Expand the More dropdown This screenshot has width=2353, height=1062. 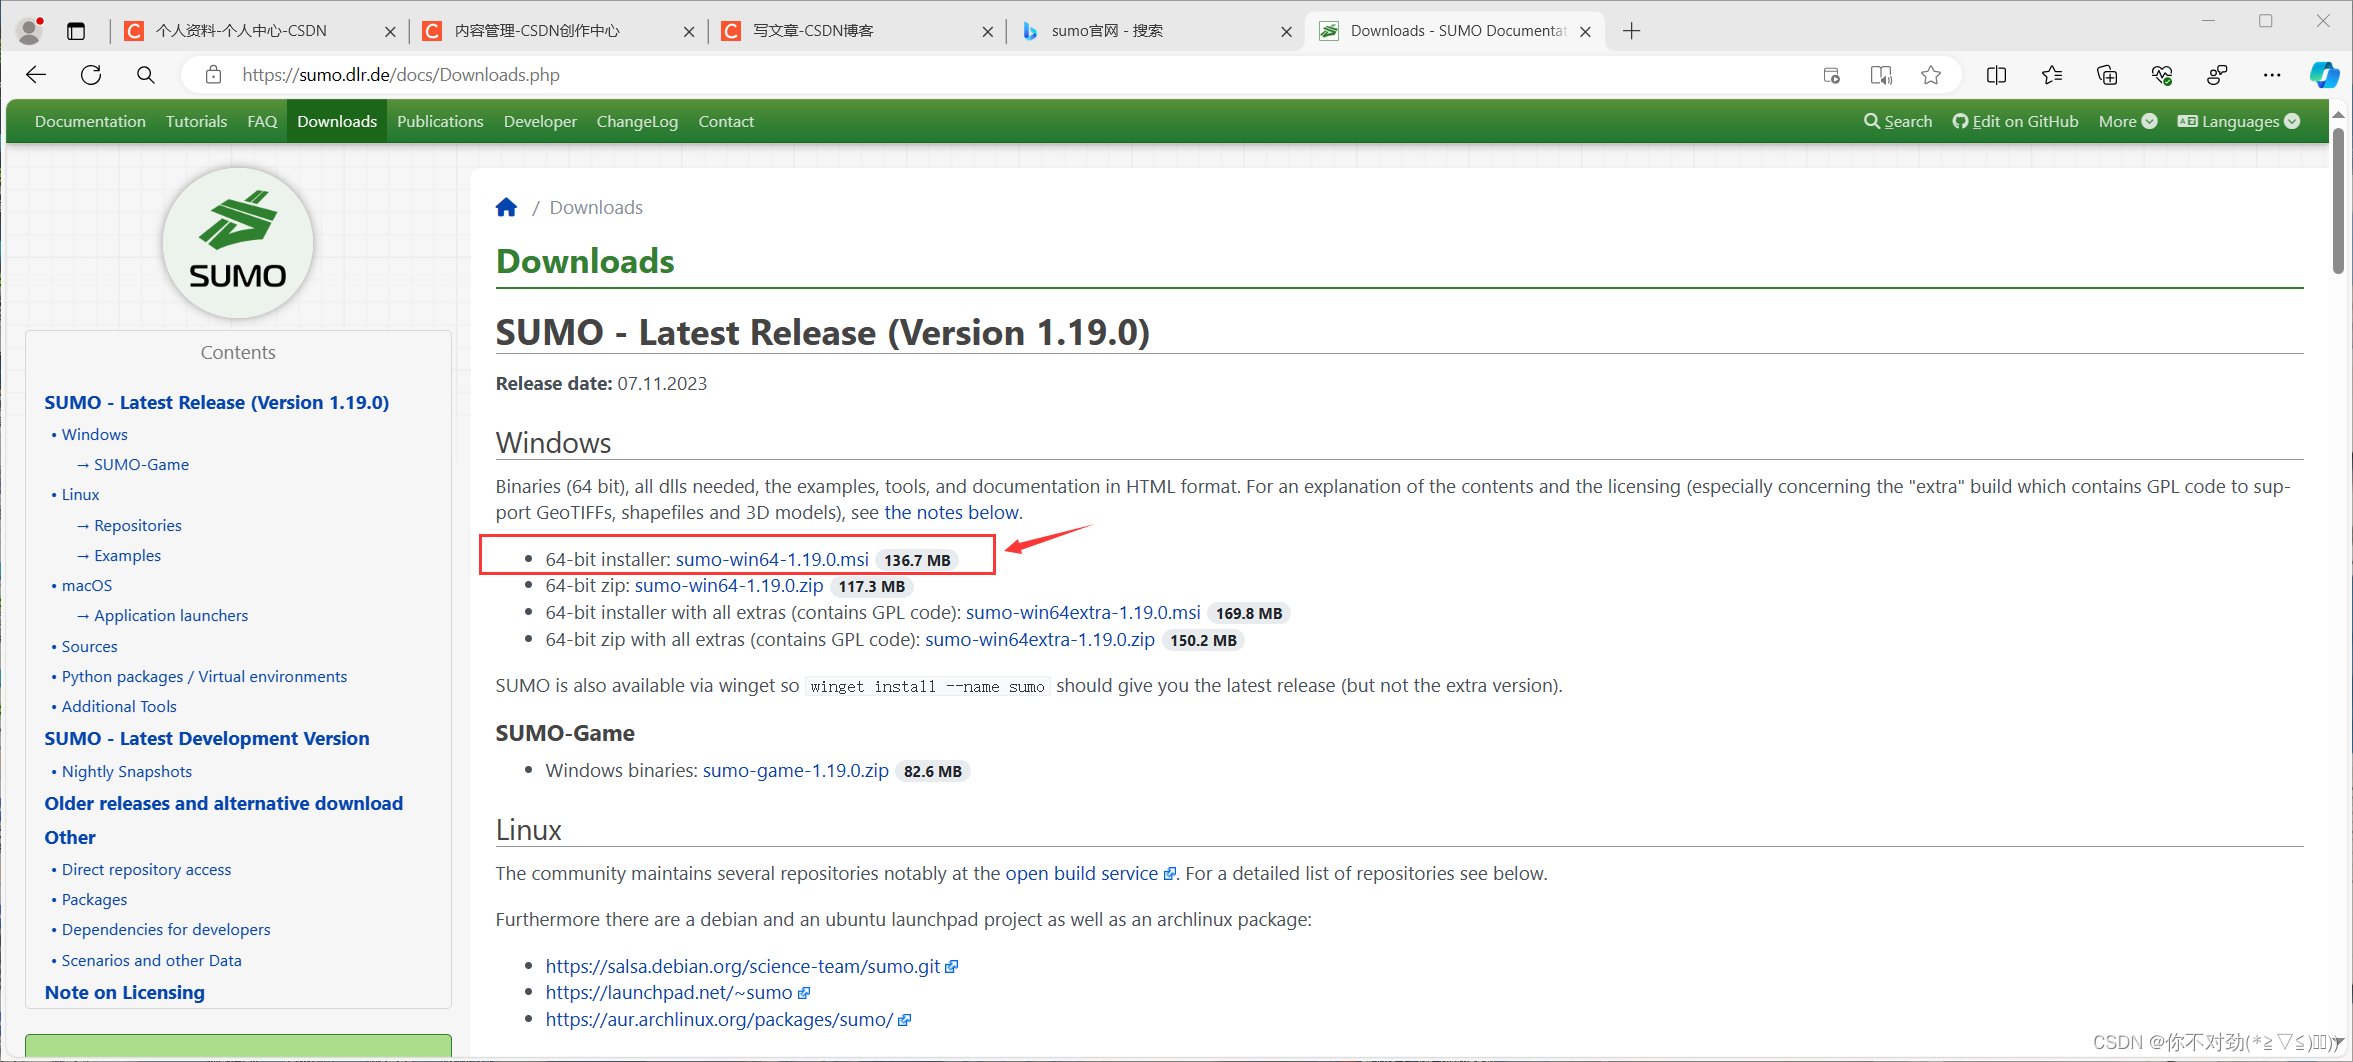point(2127,121)
